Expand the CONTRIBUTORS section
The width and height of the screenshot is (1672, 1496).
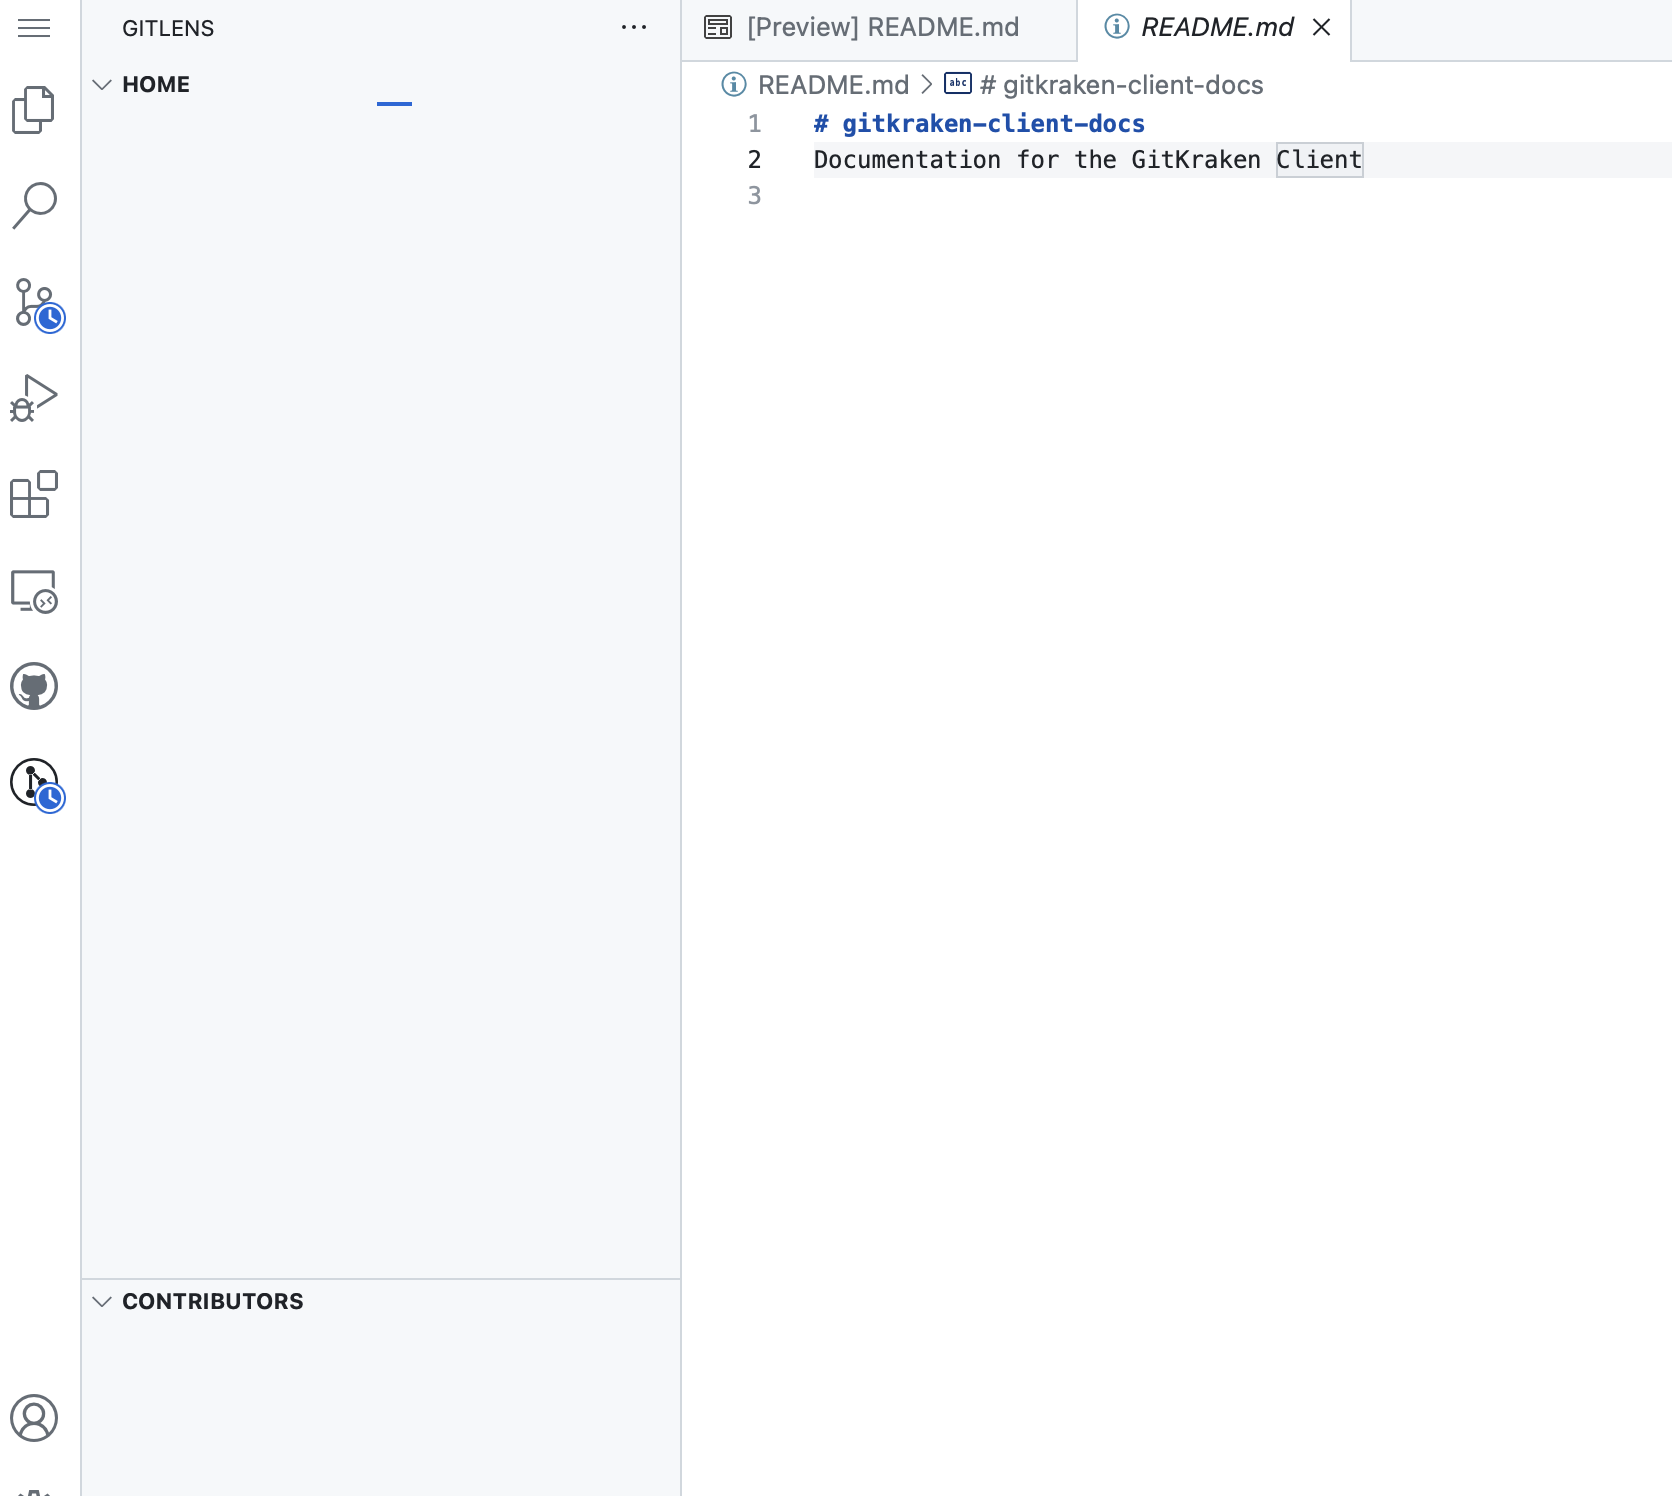pyautogui.click(x=103, y=1301)
